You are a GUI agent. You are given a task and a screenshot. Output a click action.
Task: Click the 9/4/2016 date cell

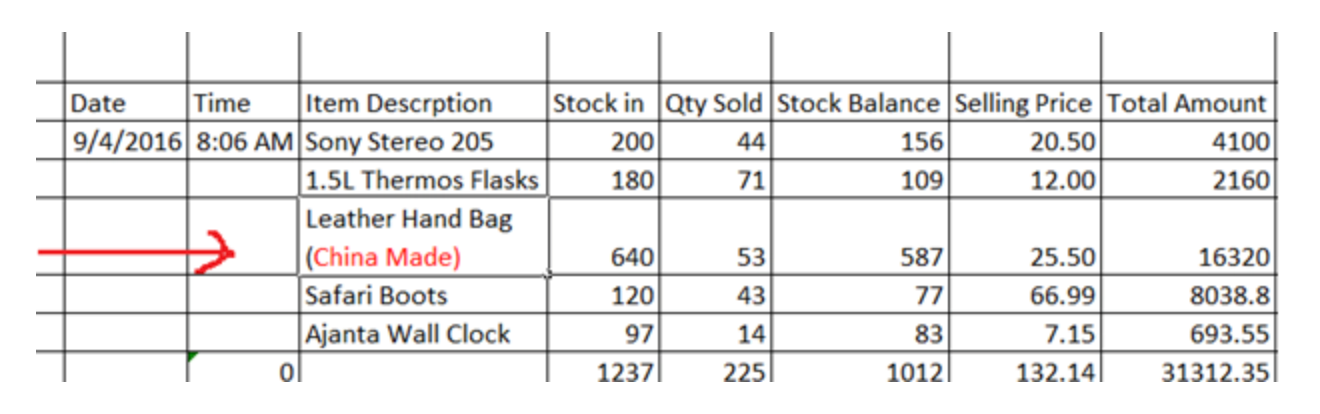point(126,141)
